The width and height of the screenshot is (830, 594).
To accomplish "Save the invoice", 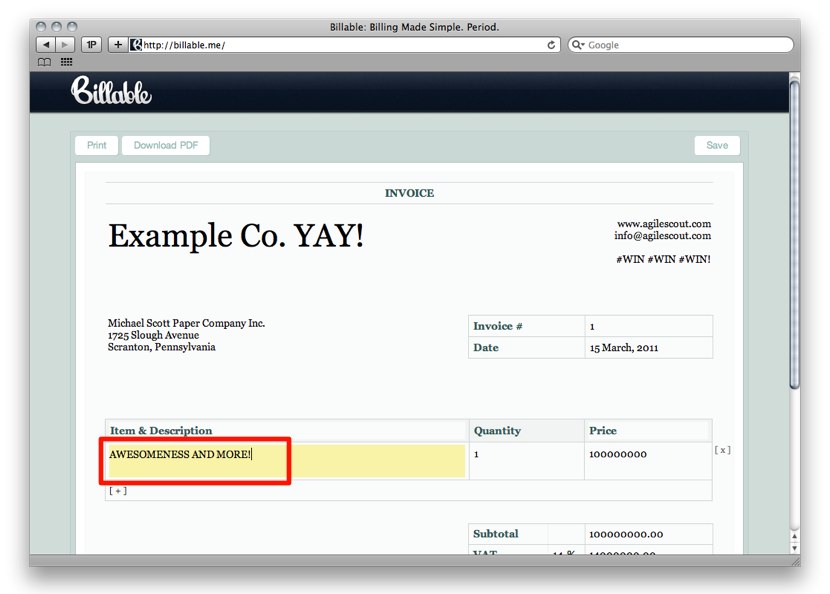I will tap(717, 145).
